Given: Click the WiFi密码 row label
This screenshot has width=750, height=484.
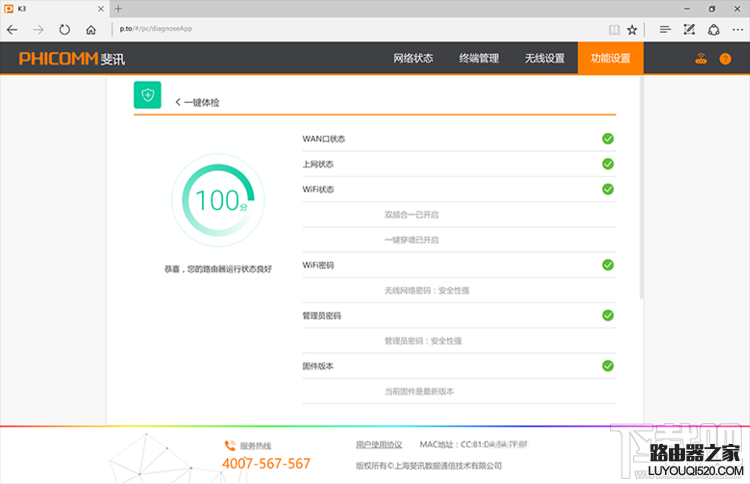Looking at the screenshot, I should (x=318, y=265).
